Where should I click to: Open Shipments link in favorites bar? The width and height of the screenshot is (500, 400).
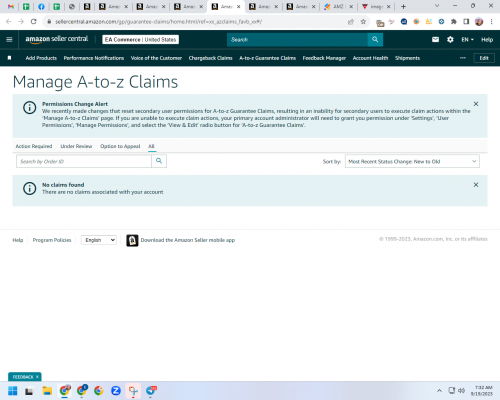(x=407, y=58)
